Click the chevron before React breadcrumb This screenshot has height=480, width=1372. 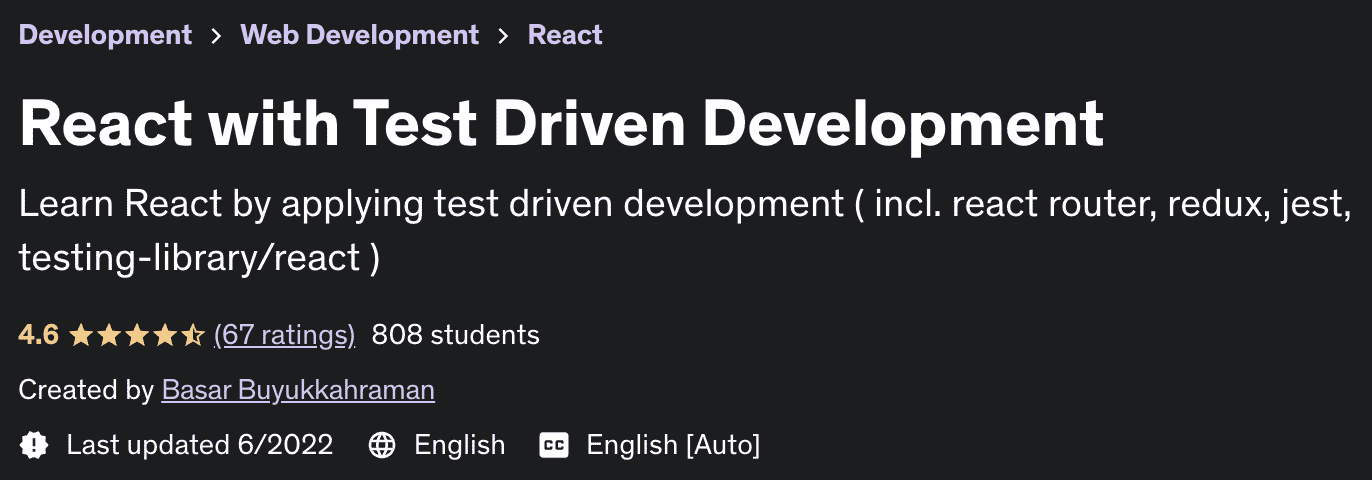(x=504, y=36)
